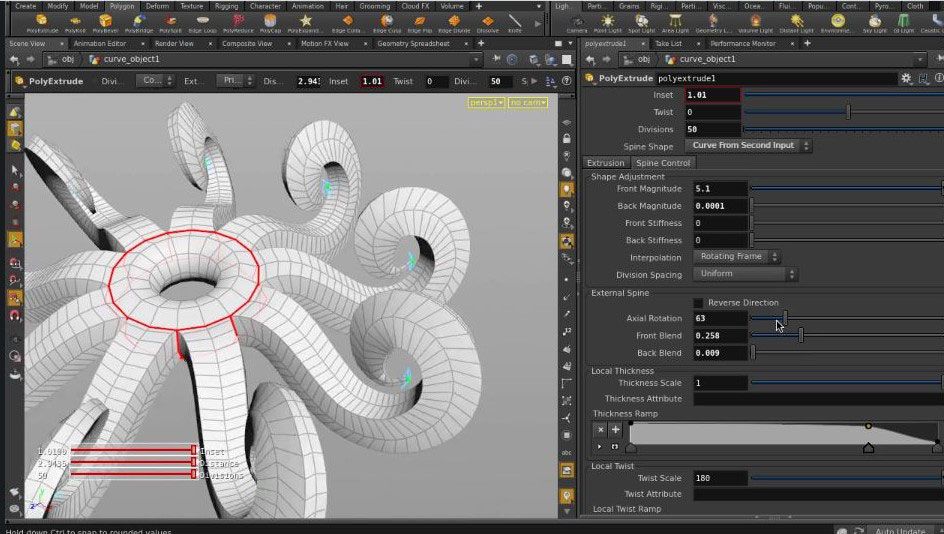Viewport: 944px width, 534px height.
Task: Click the Twist Scale value field
Action: pos(720,478)
